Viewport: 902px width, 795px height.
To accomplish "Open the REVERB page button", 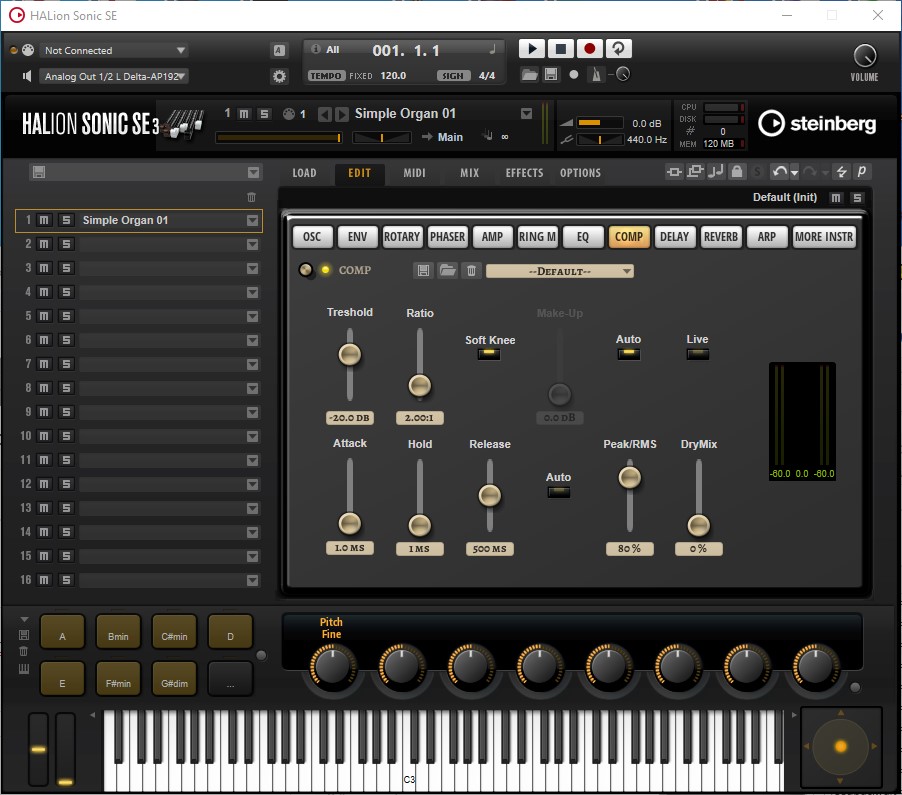I will pyautogui.click(x=720, y=237).
